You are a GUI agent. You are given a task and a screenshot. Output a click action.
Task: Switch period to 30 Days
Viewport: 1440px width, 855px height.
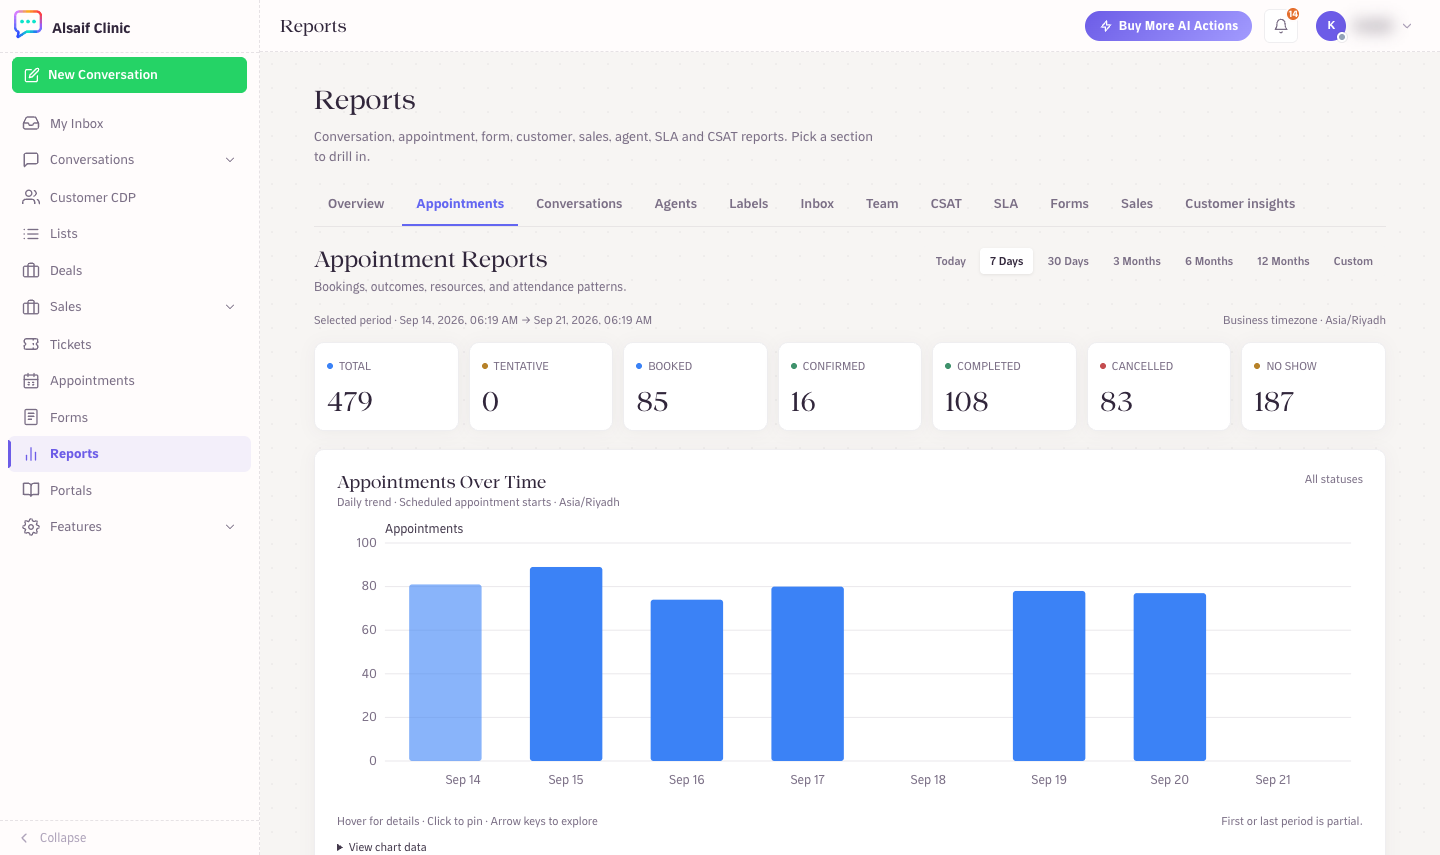pyautogui.click(x=1068, y=261)
